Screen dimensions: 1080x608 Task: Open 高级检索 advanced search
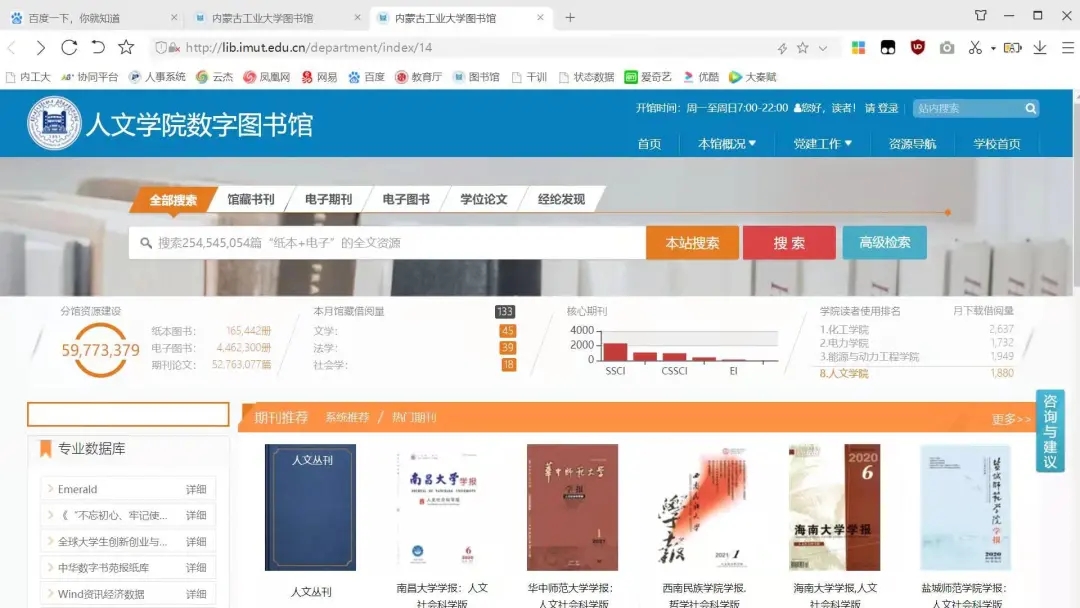click(x=884, y=243)
